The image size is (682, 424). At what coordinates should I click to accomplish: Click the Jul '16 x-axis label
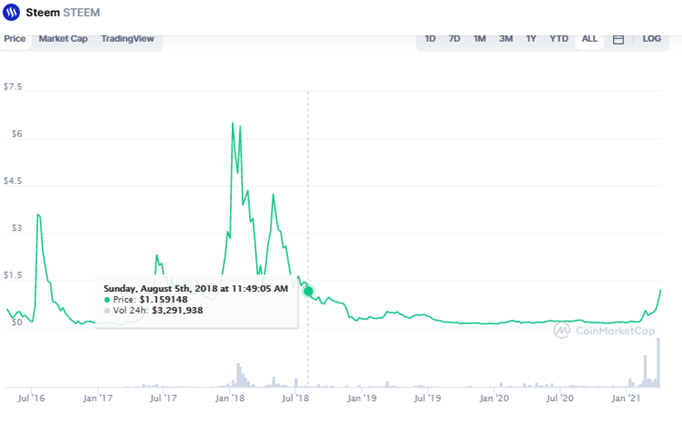(31, 398)
